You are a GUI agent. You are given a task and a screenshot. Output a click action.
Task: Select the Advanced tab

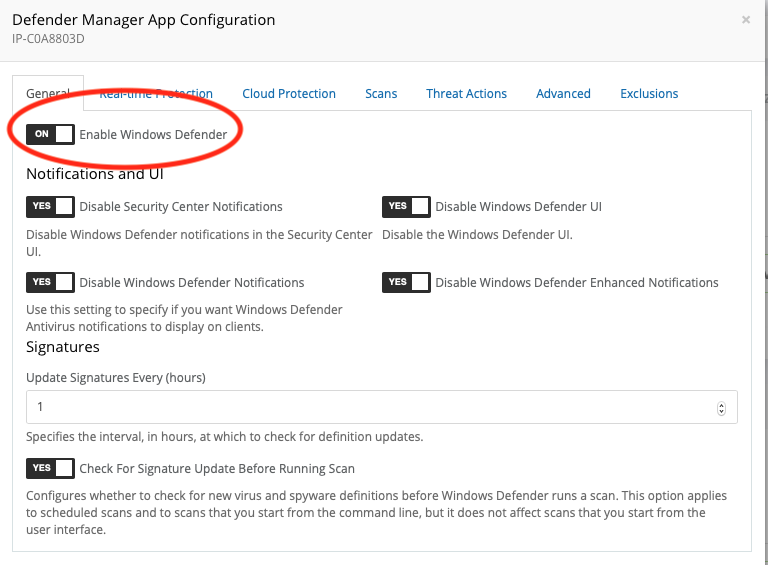pos(563,94)
